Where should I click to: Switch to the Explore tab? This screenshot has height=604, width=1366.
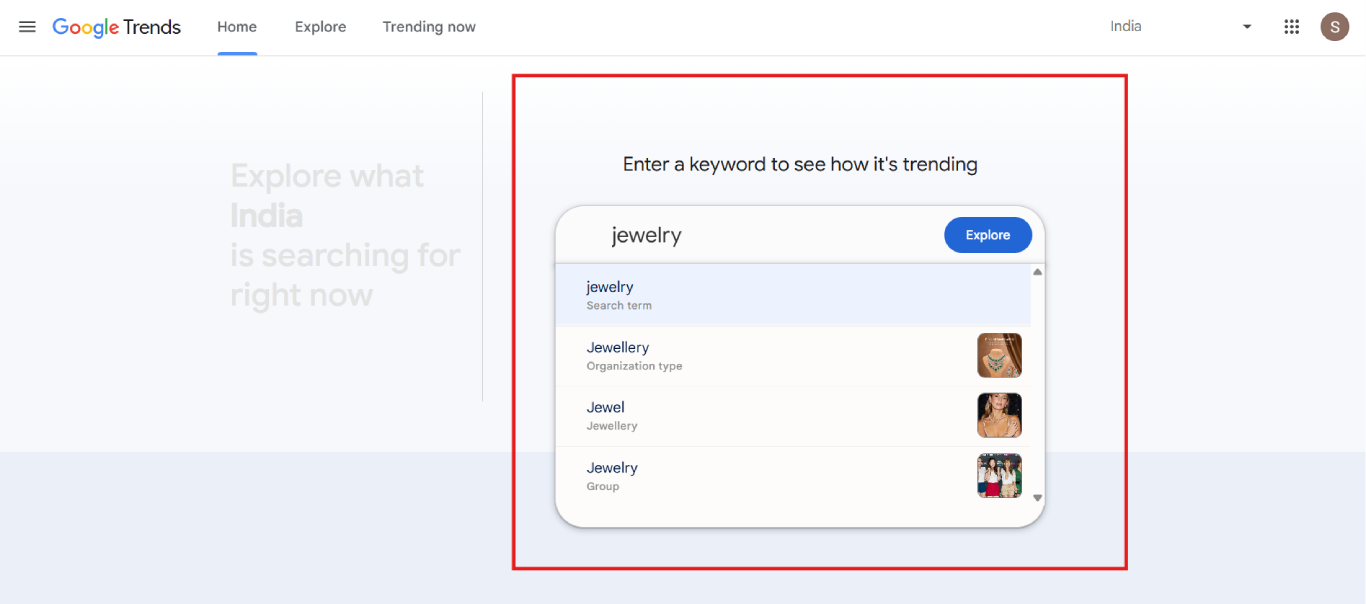pos(320,27)
